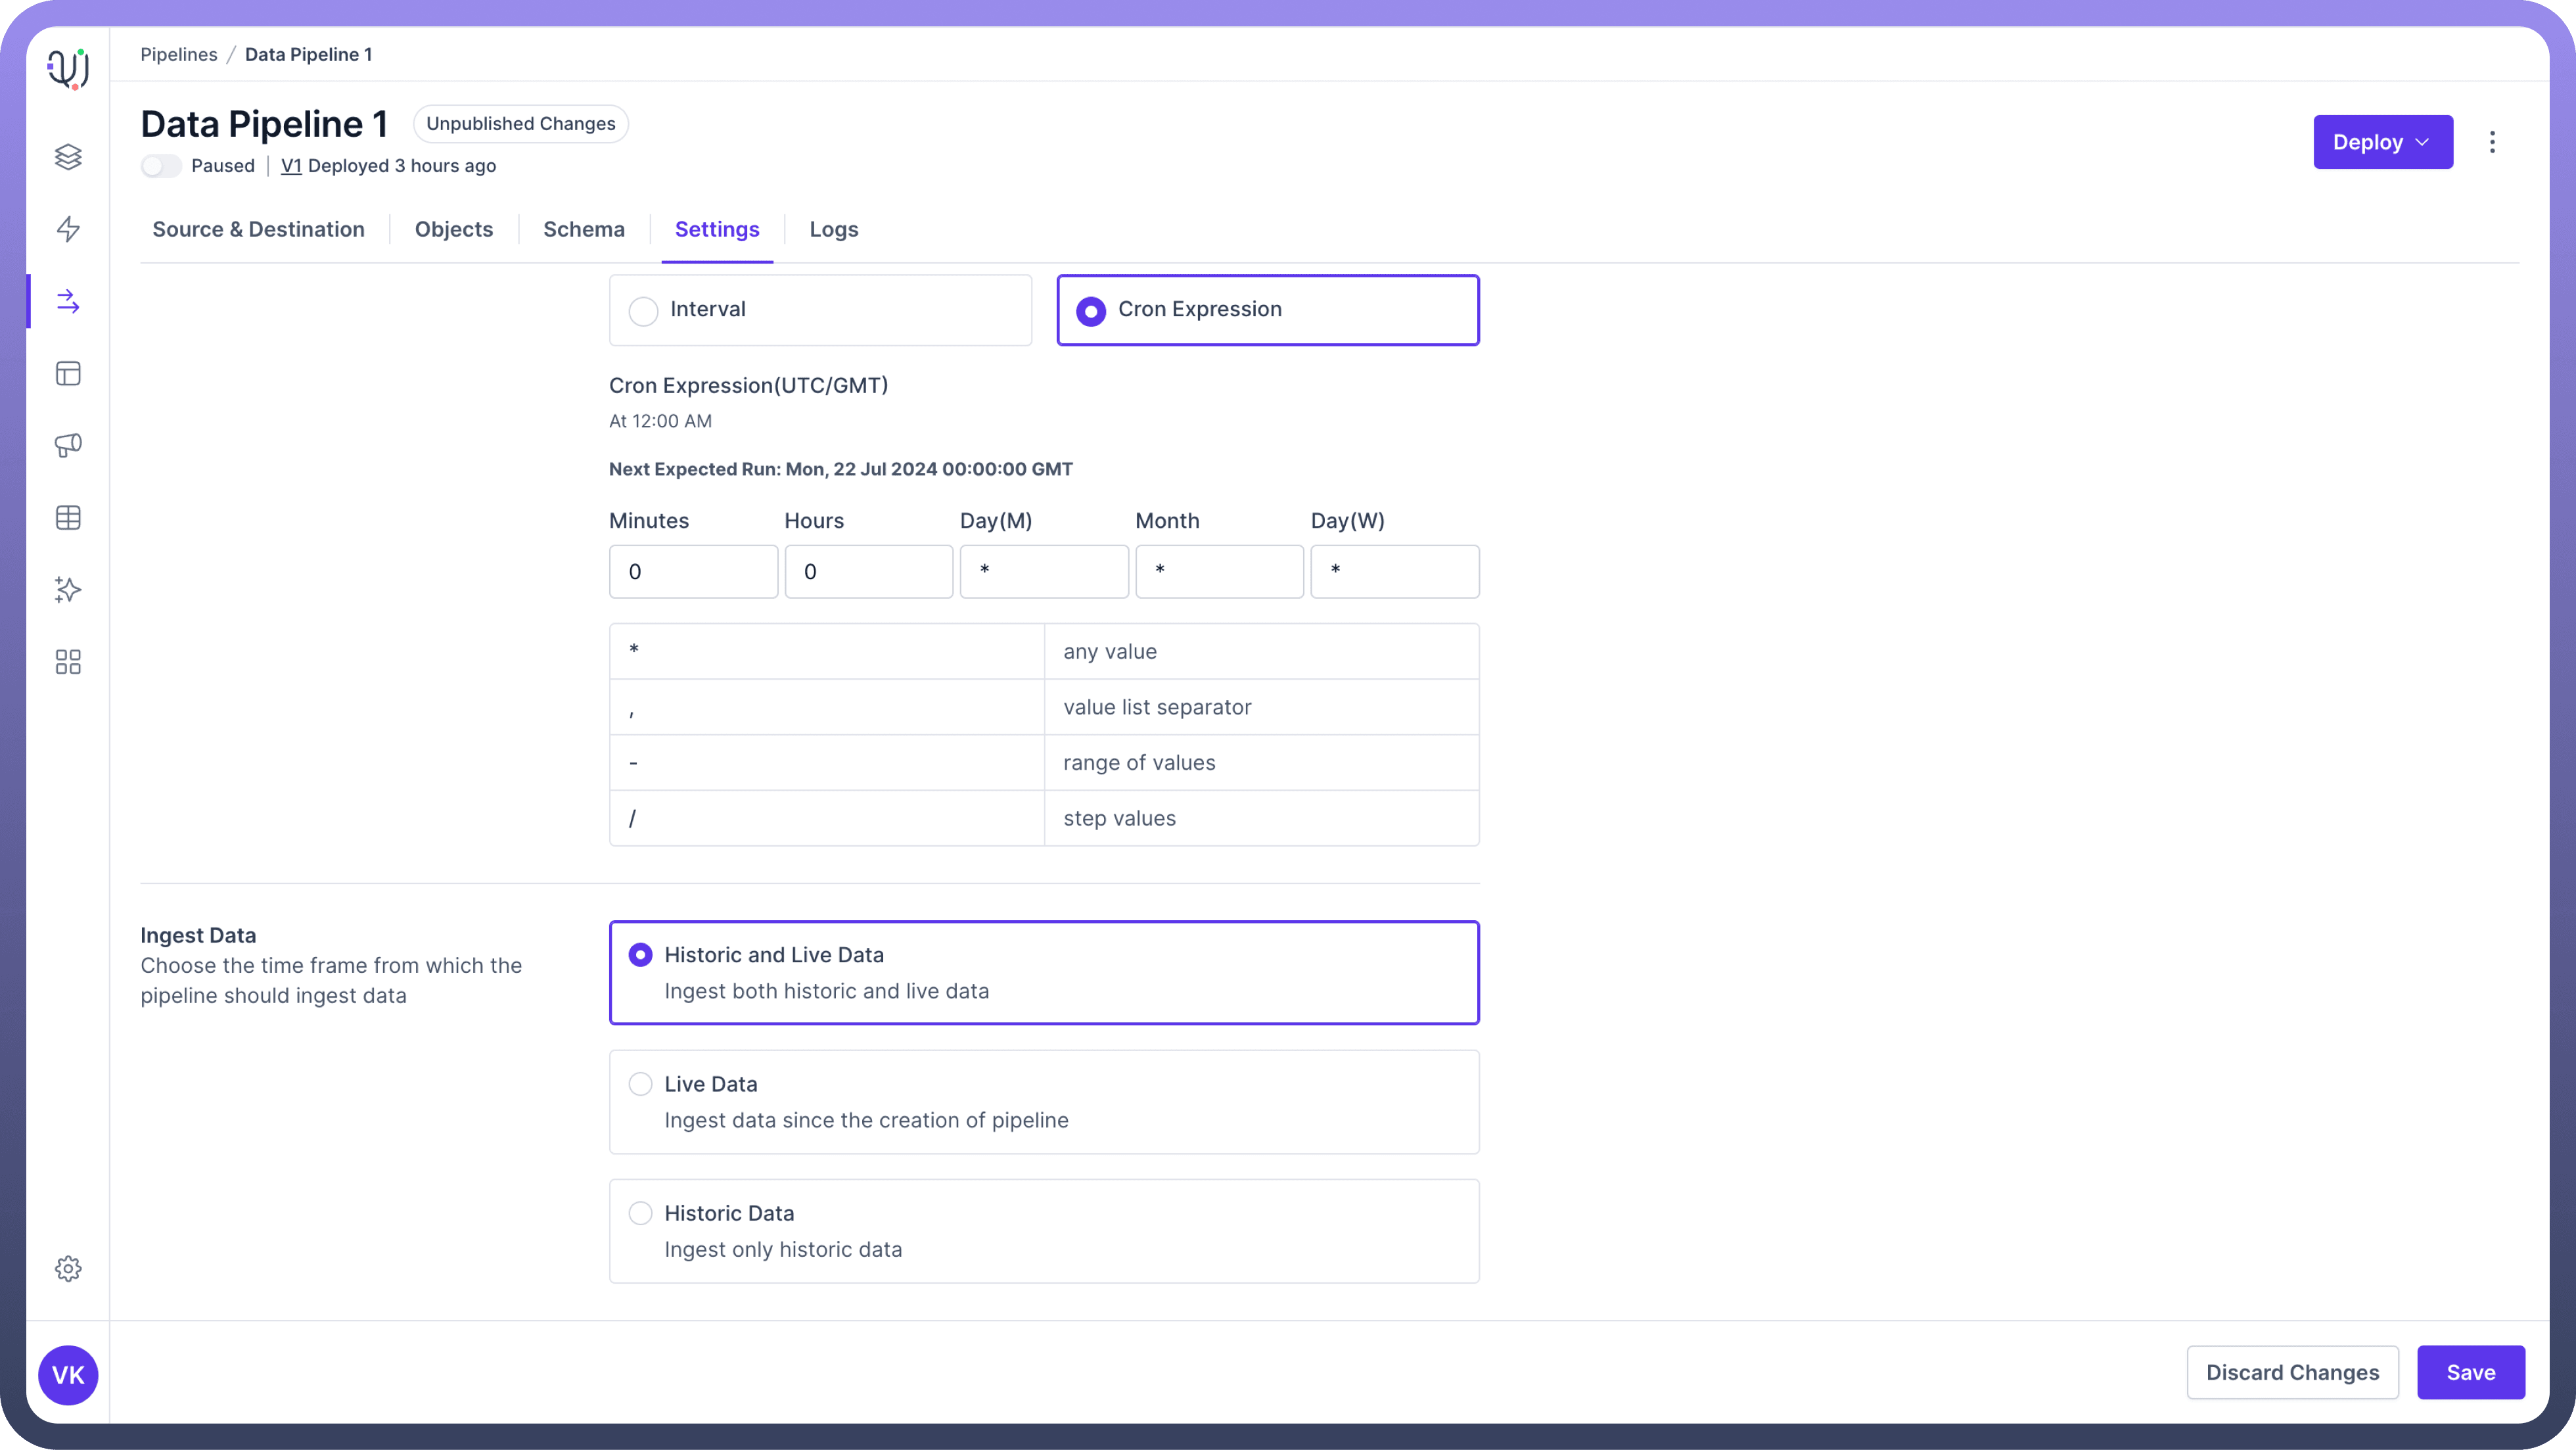The height and width of the screenshot is (1450, 2576).
Task: Switch to the Schema tab
Action: [x=584, y=229]
